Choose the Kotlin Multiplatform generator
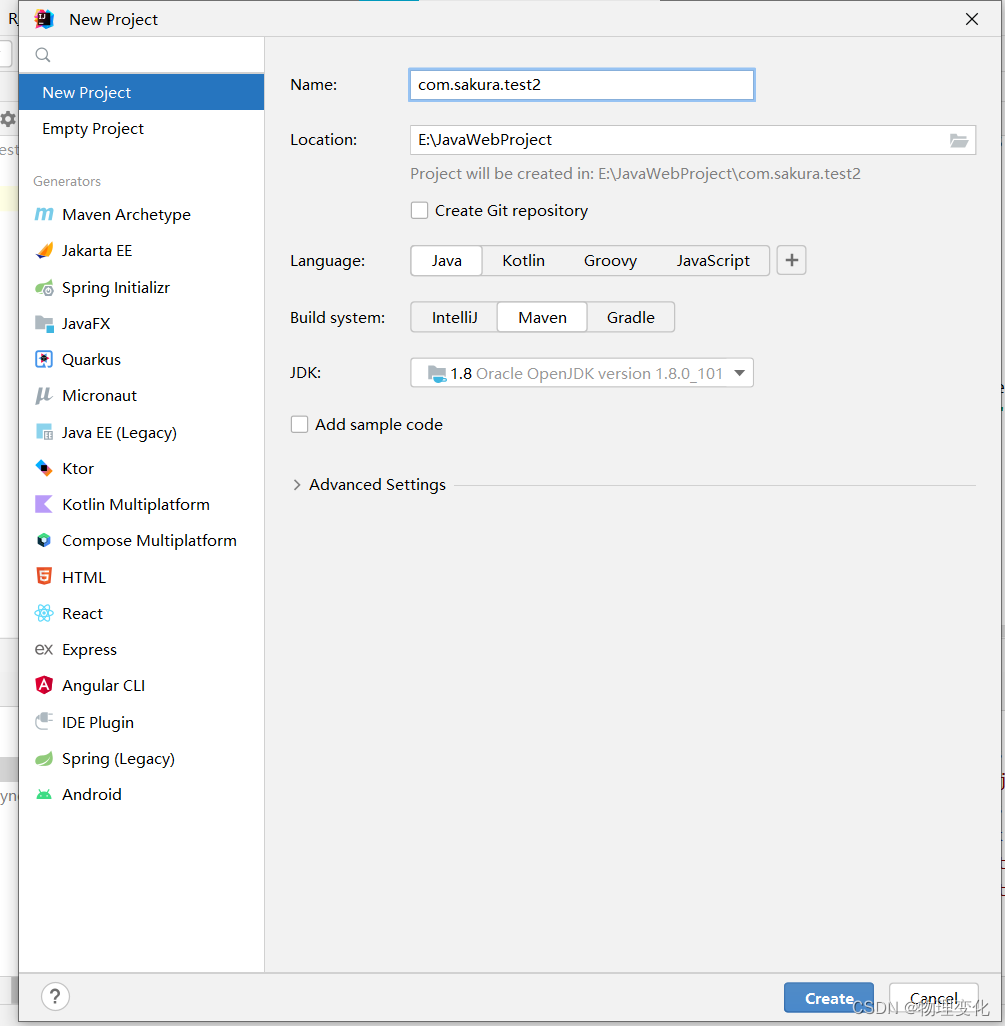 click(x=141, y=504)
